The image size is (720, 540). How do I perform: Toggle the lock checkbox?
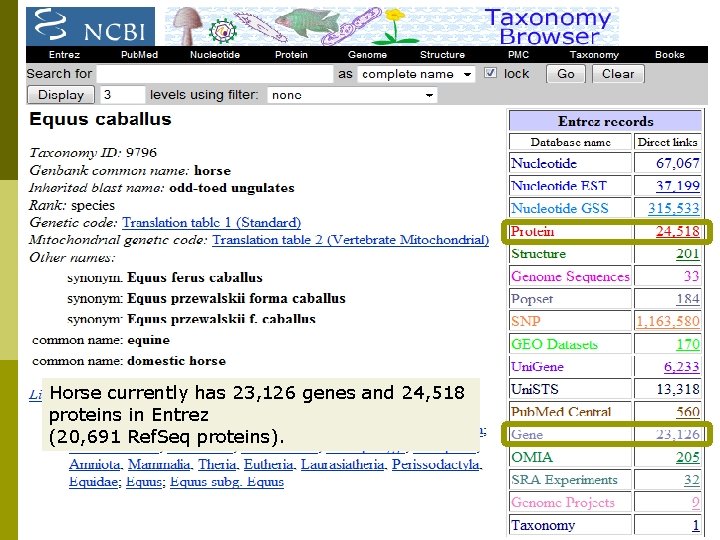(x=490, y=73)
